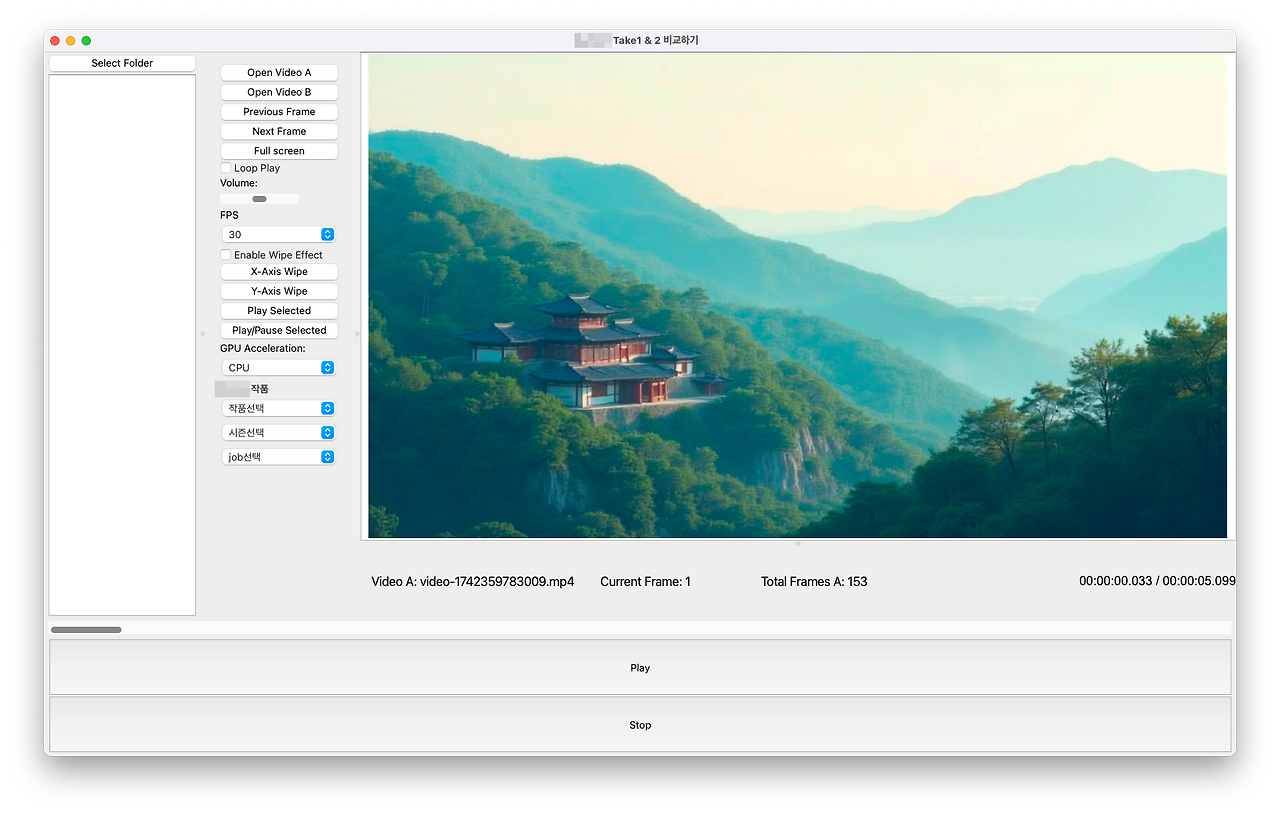Viewport: 1280px width, 814px height.
Task: Click the timecode 00:00:00.033 display
Action: [x=1157, y=581]
